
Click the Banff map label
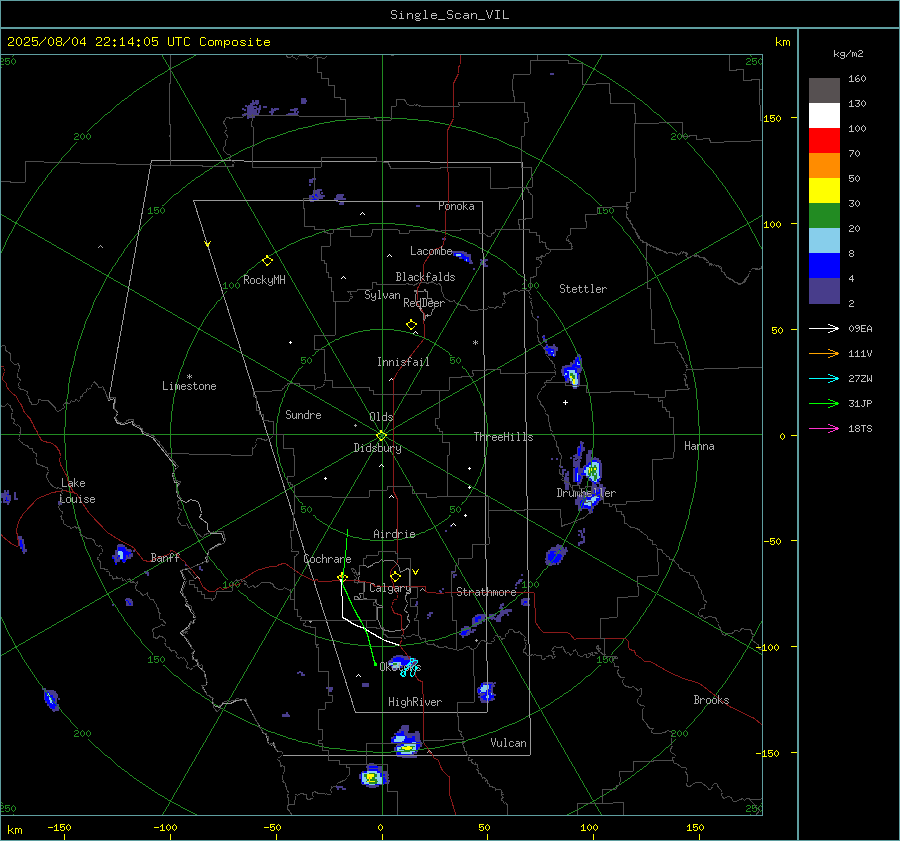click(165, 558)
